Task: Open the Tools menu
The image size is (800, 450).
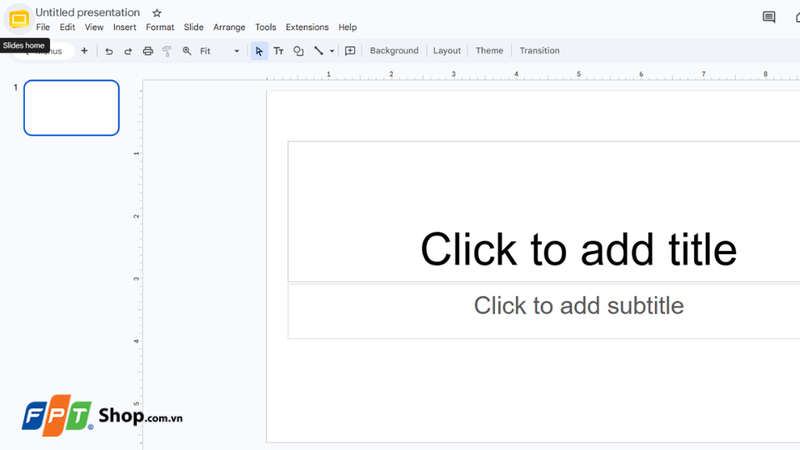Action: pyautogui.click(x=265, y=27)
